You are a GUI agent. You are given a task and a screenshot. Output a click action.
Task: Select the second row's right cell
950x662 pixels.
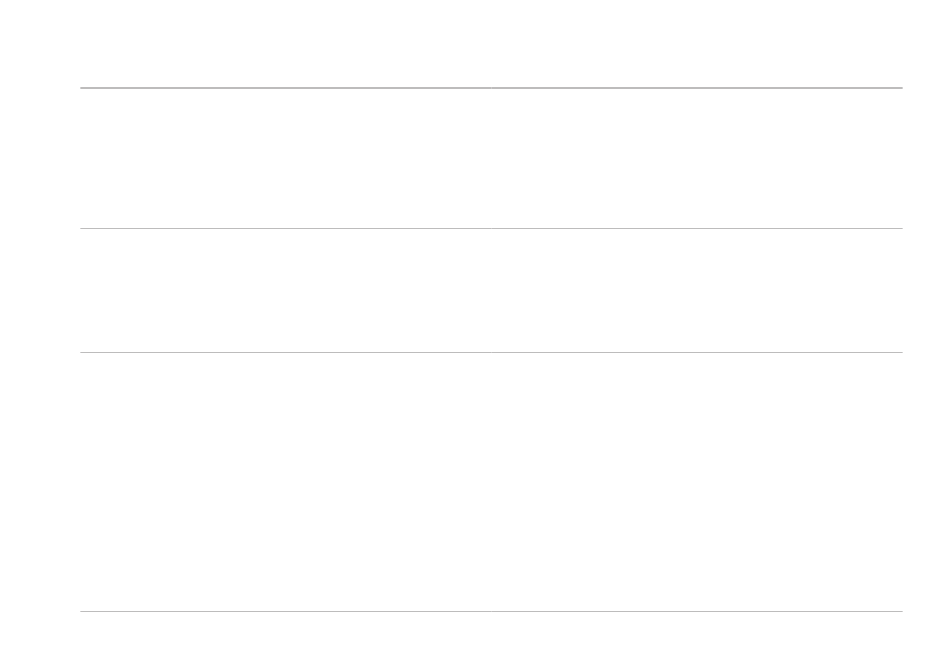click(x=697, y=290)
